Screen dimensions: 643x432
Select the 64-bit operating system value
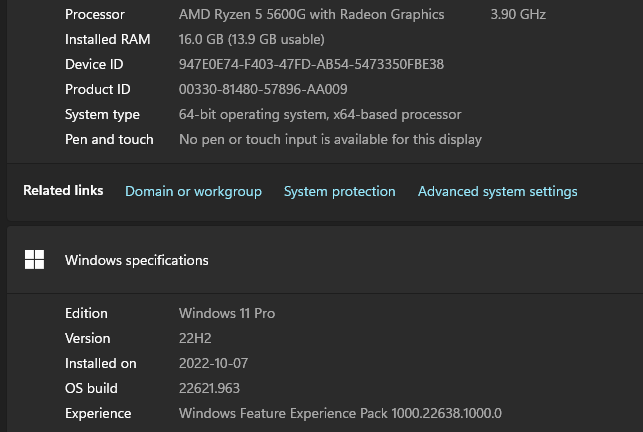click(320, 114)
